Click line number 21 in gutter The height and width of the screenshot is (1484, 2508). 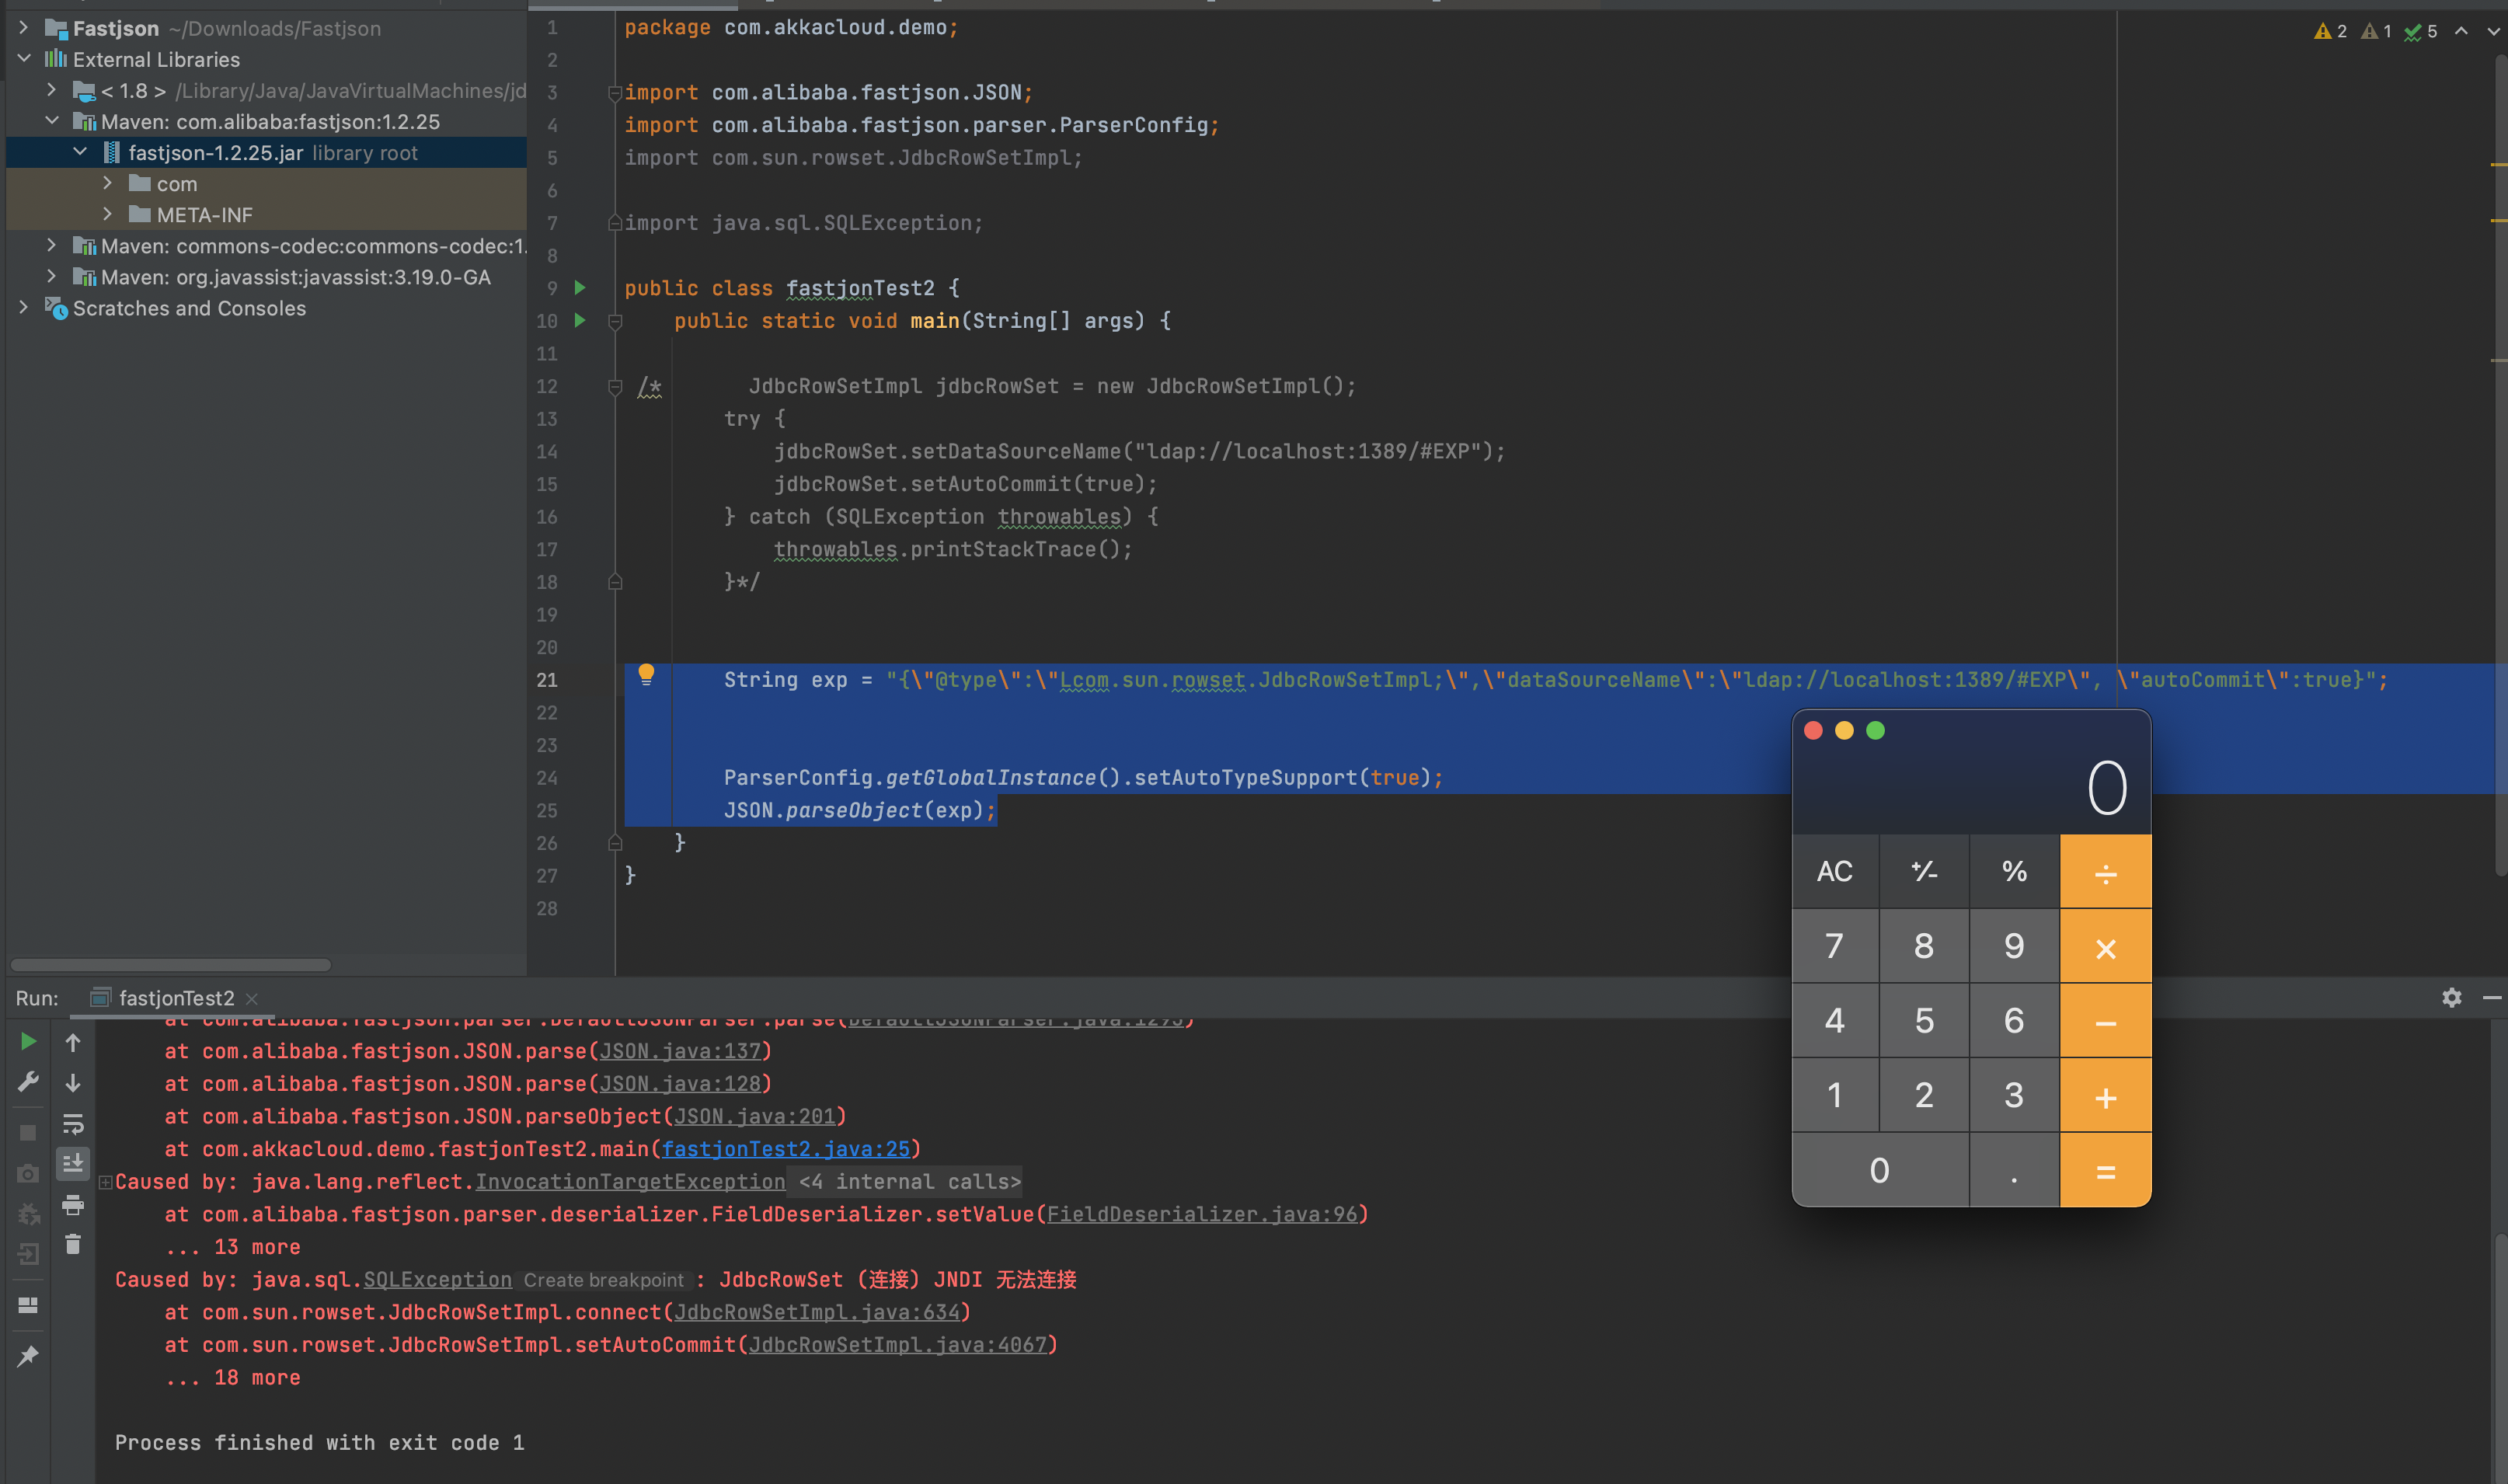tap(547, 680)
